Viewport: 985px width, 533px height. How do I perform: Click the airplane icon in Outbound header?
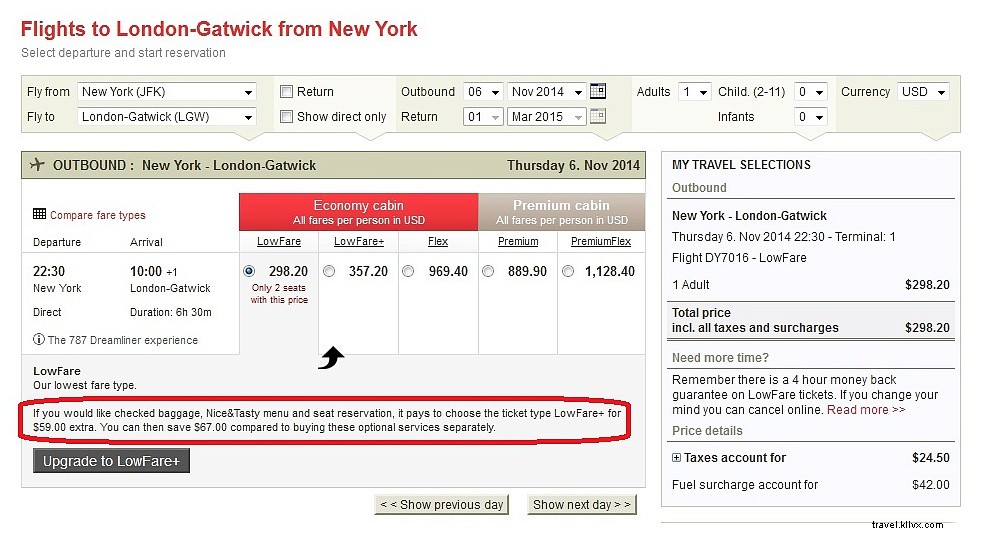pos(38,165)
